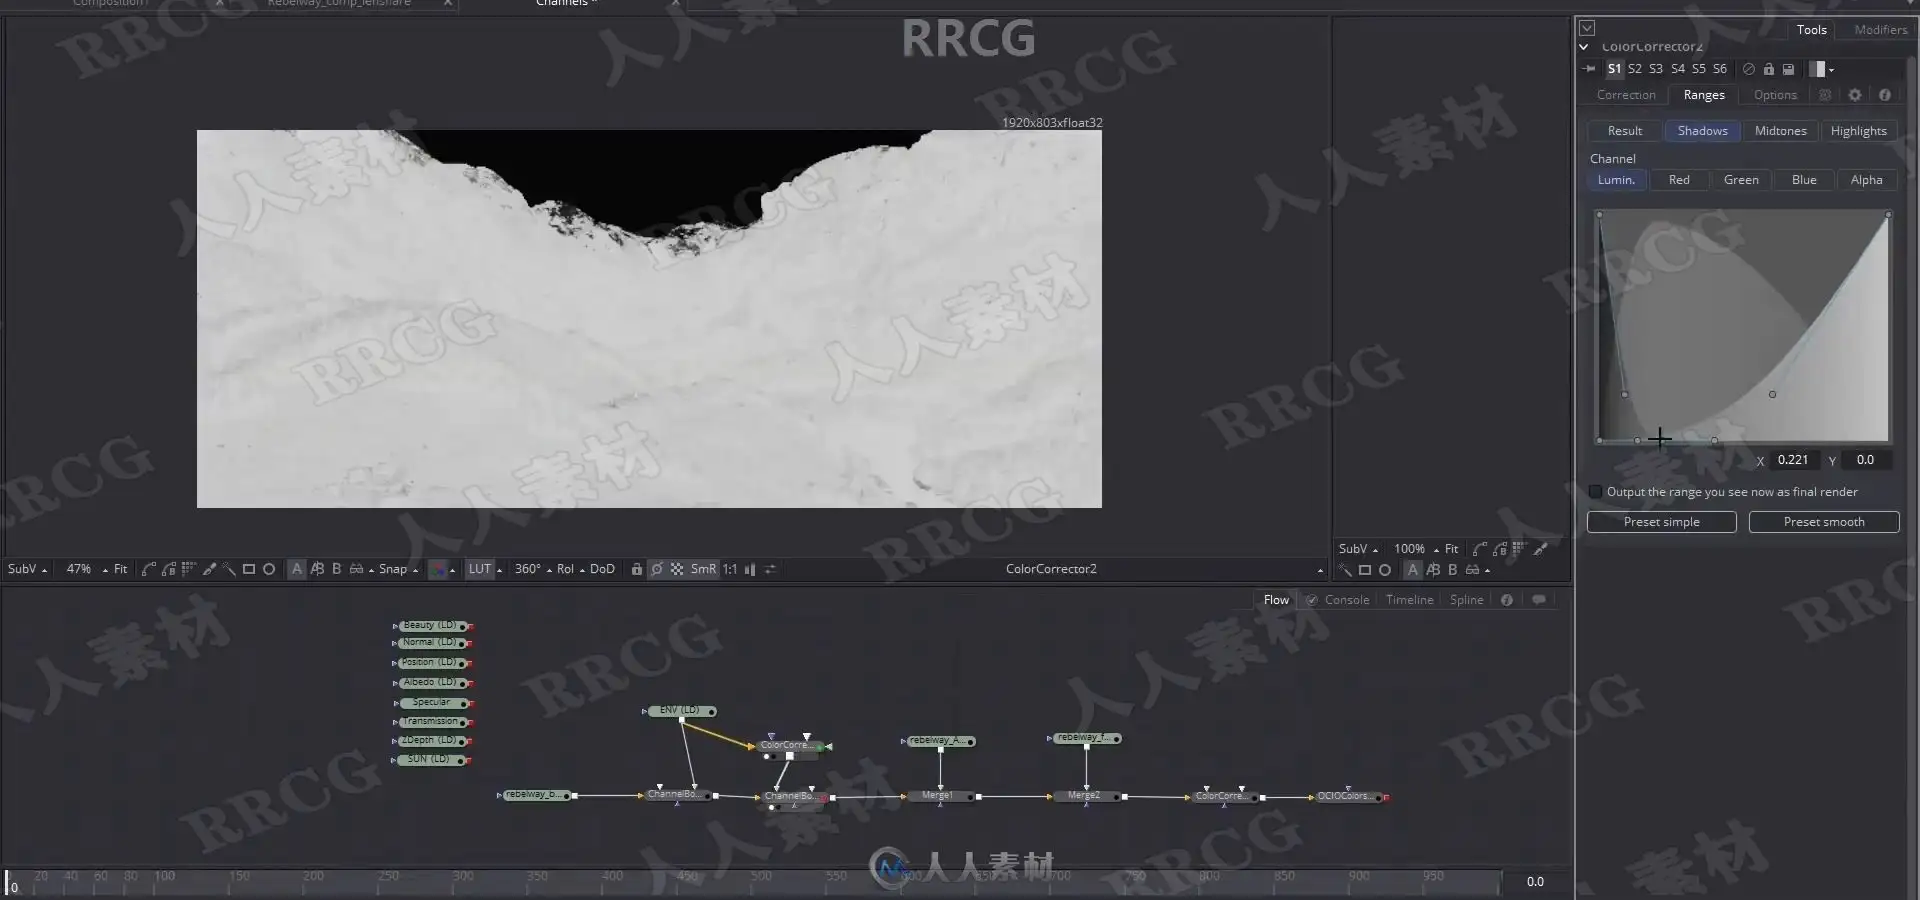Switch to the Spline tab
Viewport: 1920px width, 900px height.
pos(1466,600)
